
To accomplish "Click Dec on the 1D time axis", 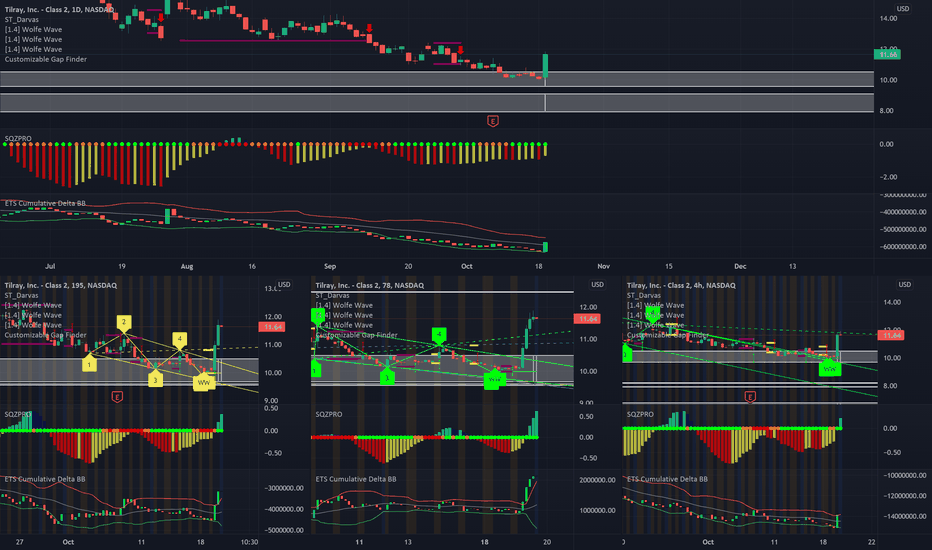I will click(x=740, y=266).
